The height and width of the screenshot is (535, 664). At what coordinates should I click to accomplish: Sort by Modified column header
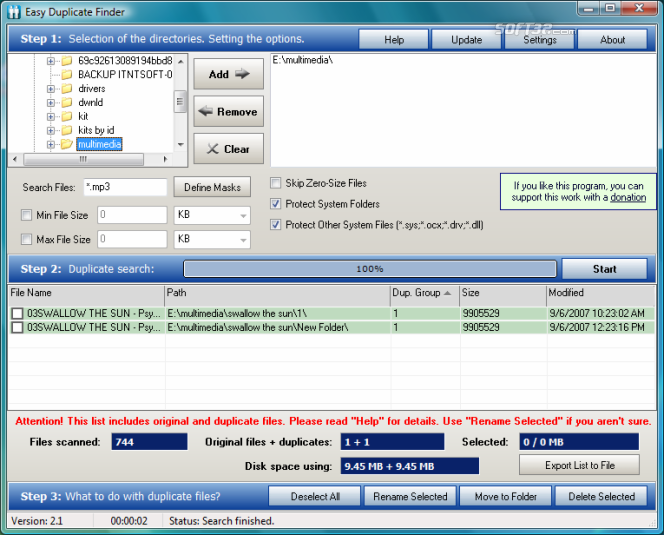pyautogui.click(x=600, y=293)
